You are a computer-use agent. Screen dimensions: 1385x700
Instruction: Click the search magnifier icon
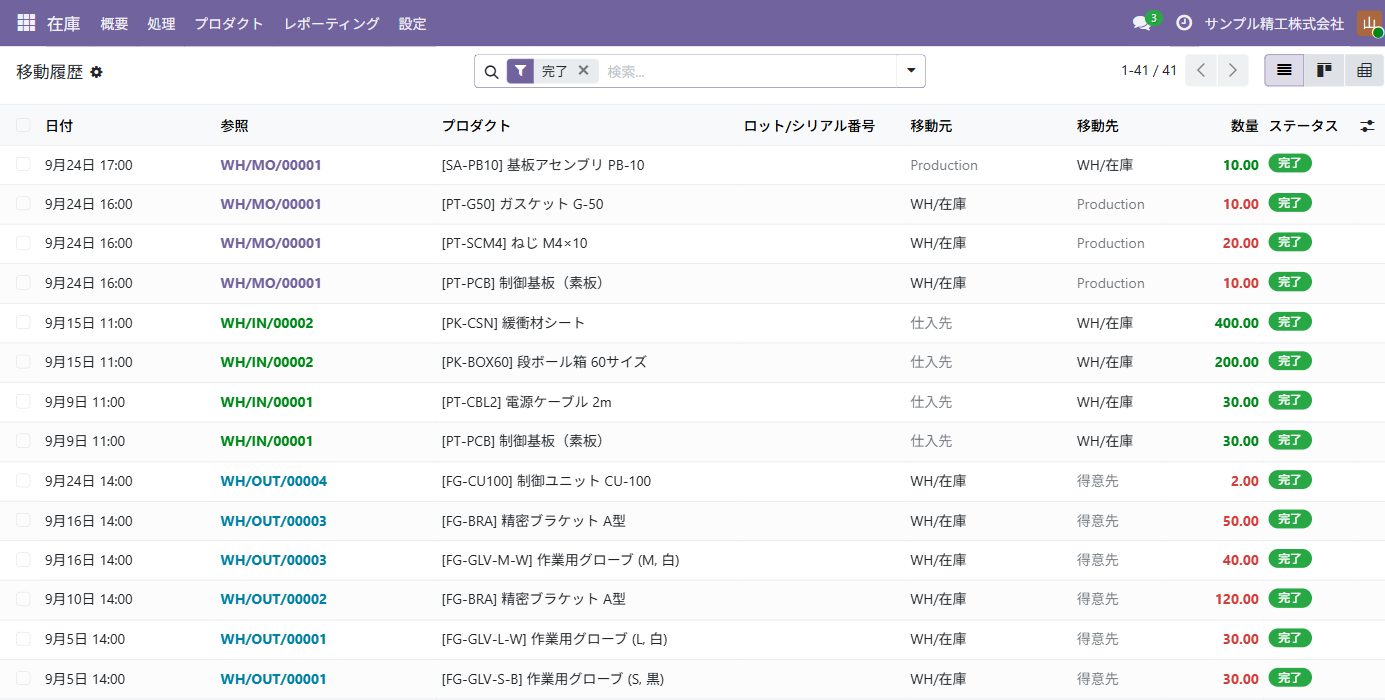click(491, 72)
